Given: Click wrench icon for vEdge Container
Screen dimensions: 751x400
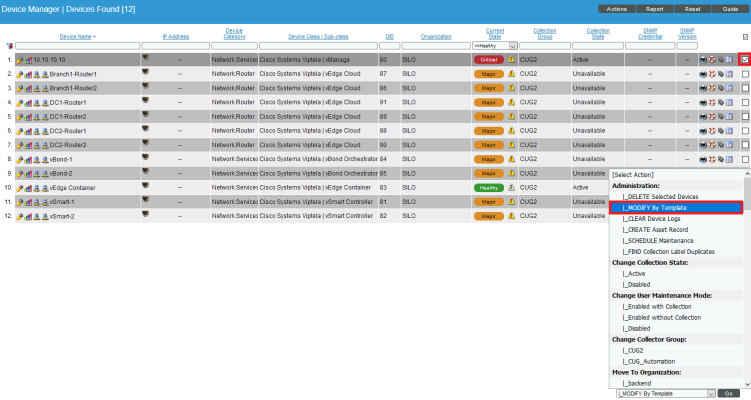Looking at the screenshot, I should click(20, 188).
